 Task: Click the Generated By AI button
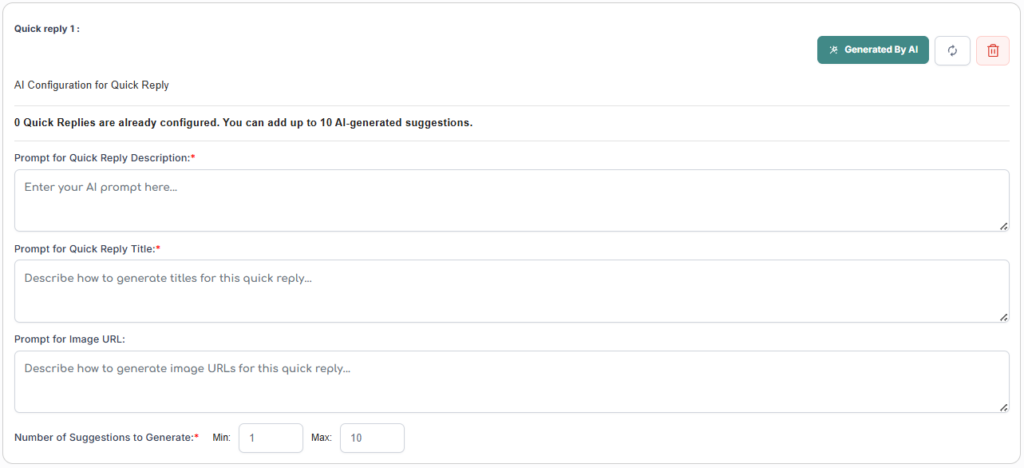873,50
